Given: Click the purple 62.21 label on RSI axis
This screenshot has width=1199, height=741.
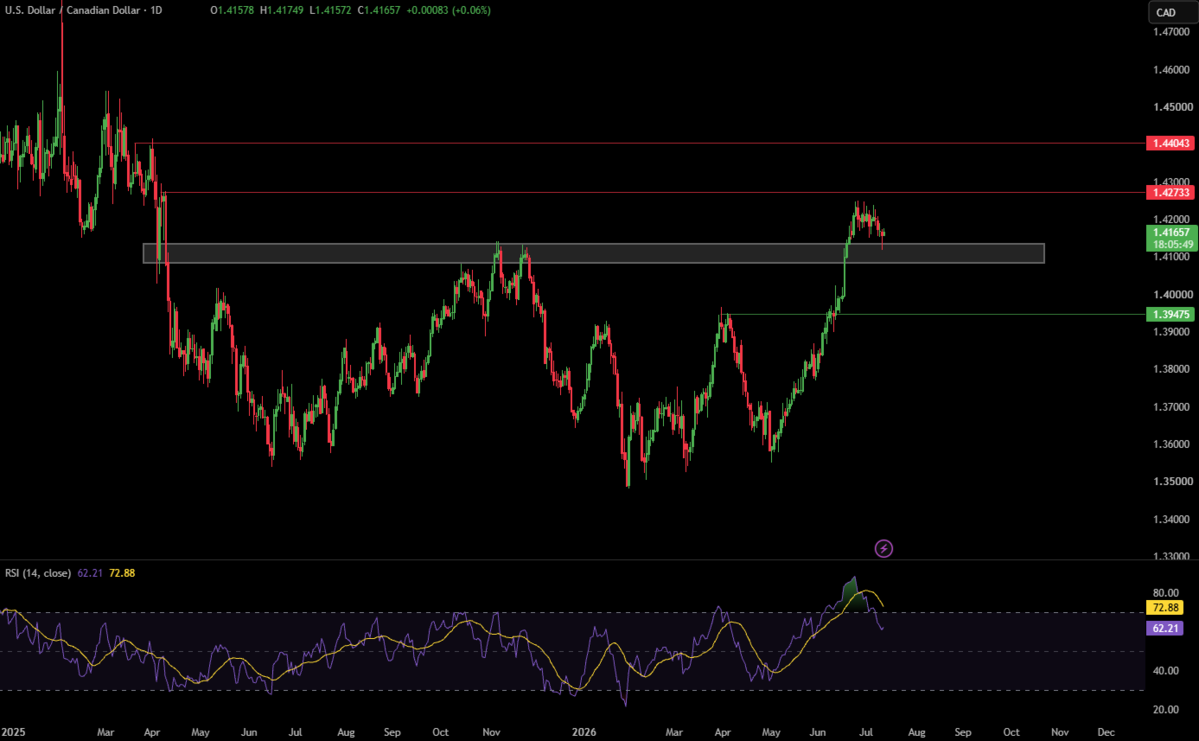Looking at the screenshot, I should pyautogui.click(x=1165, y=628).
